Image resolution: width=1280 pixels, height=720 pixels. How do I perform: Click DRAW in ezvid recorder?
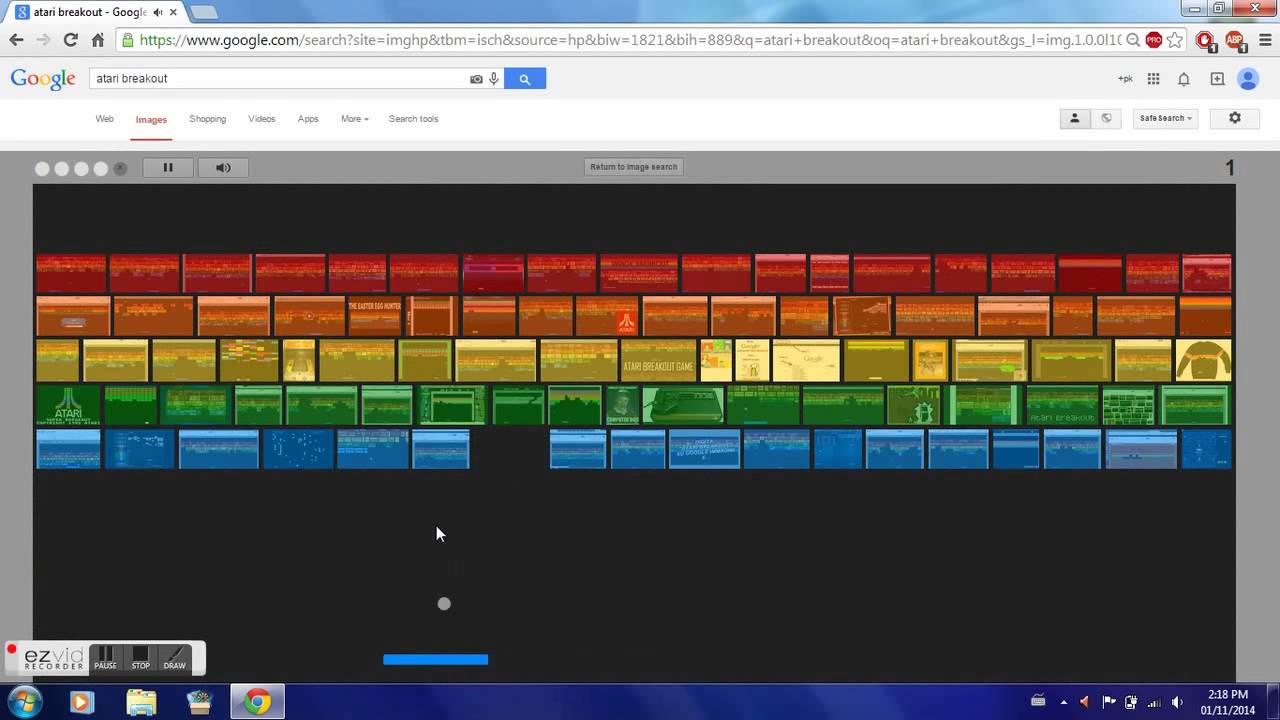tap(174, 658)
